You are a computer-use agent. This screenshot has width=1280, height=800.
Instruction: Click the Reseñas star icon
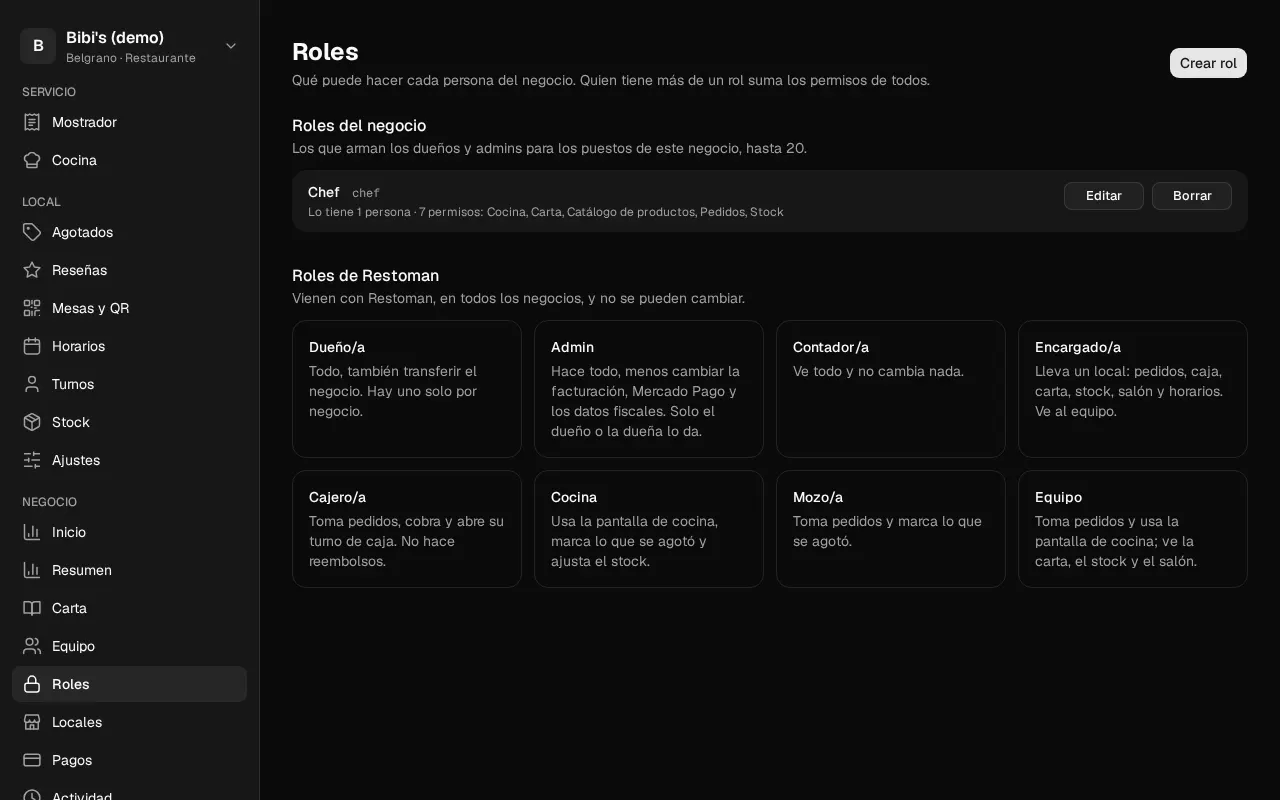pyautogui.click(x=32, y=270)
